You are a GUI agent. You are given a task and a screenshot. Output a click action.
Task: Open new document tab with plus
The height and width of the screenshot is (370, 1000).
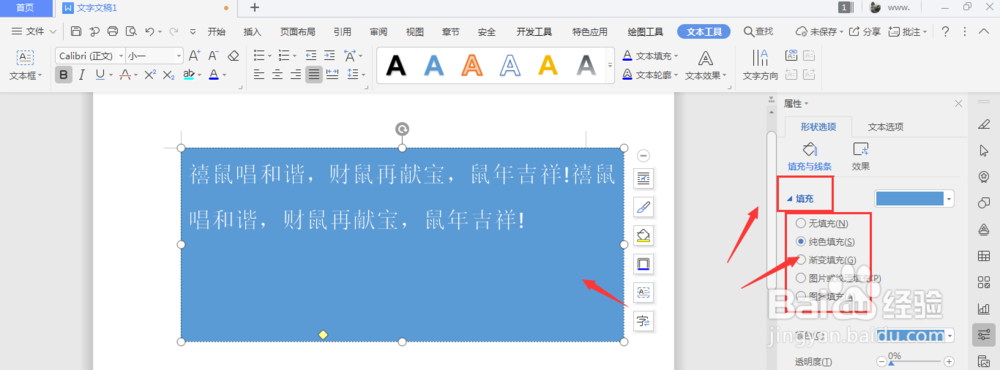(254, 8)
